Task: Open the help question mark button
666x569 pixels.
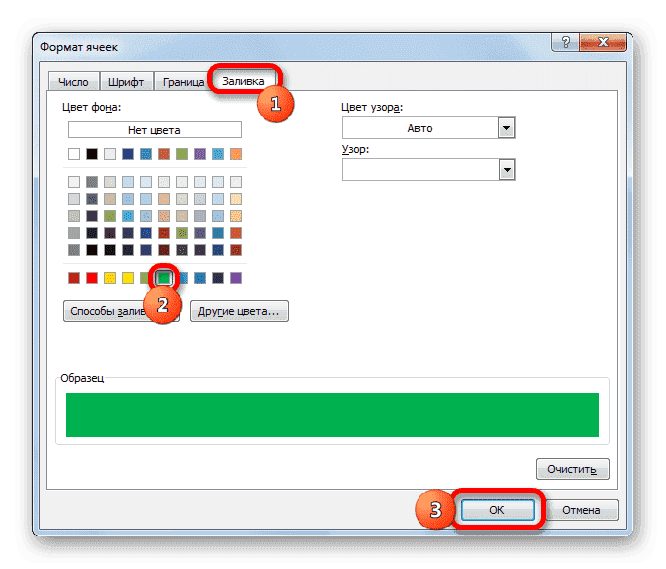Action: pos(565,42)
